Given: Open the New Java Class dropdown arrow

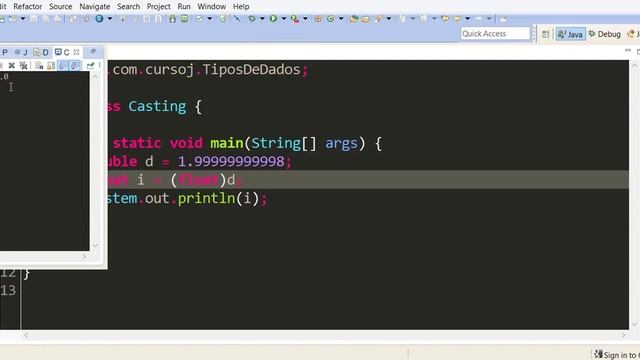Looking at the screenshot, I should tap(341, 18).
